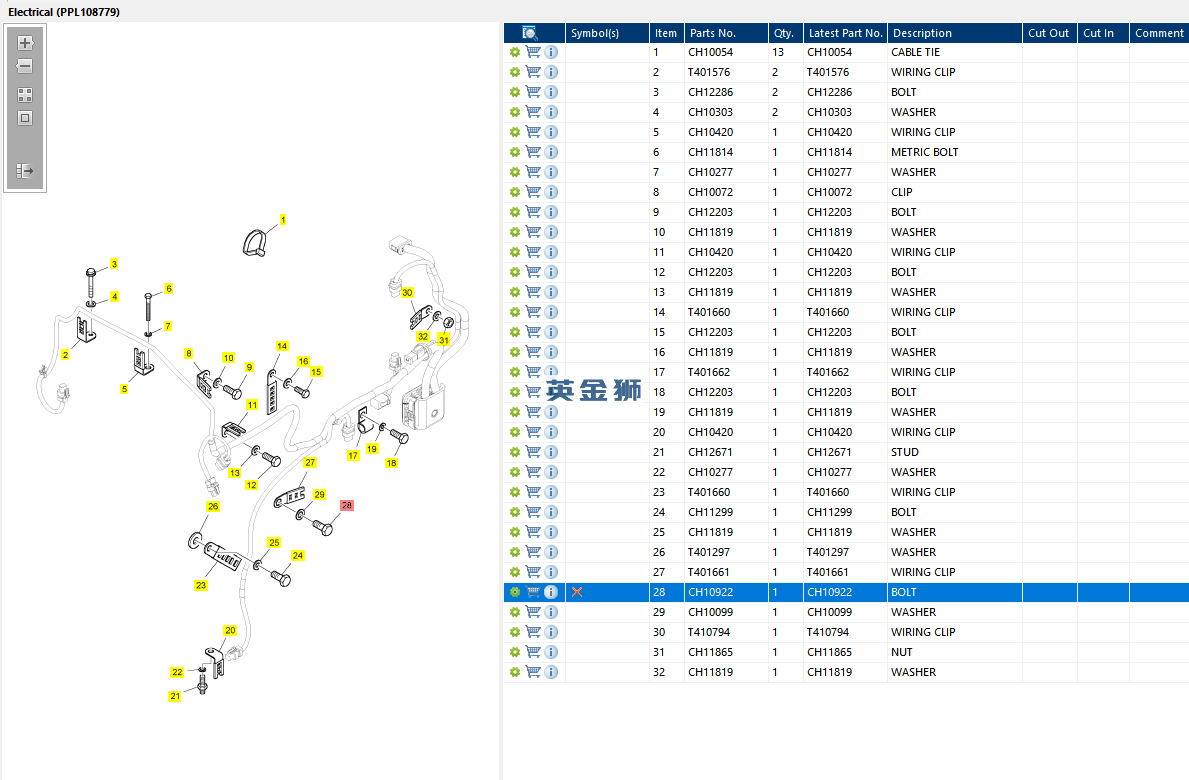The width and height of the screenshot is (1189, 780).
Task: Click latest part number CH12671
Action: click(830, 452)
